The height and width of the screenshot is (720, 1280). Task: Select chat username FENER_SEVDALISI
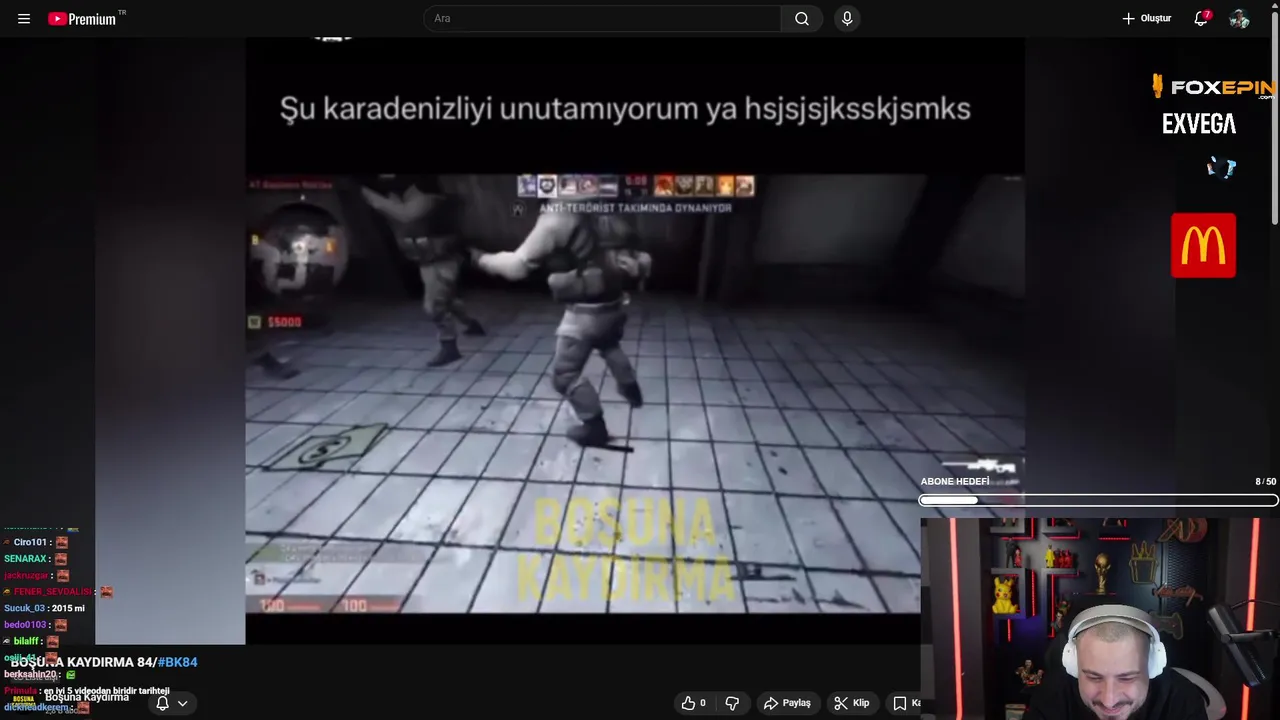click(x=53, y=592)
